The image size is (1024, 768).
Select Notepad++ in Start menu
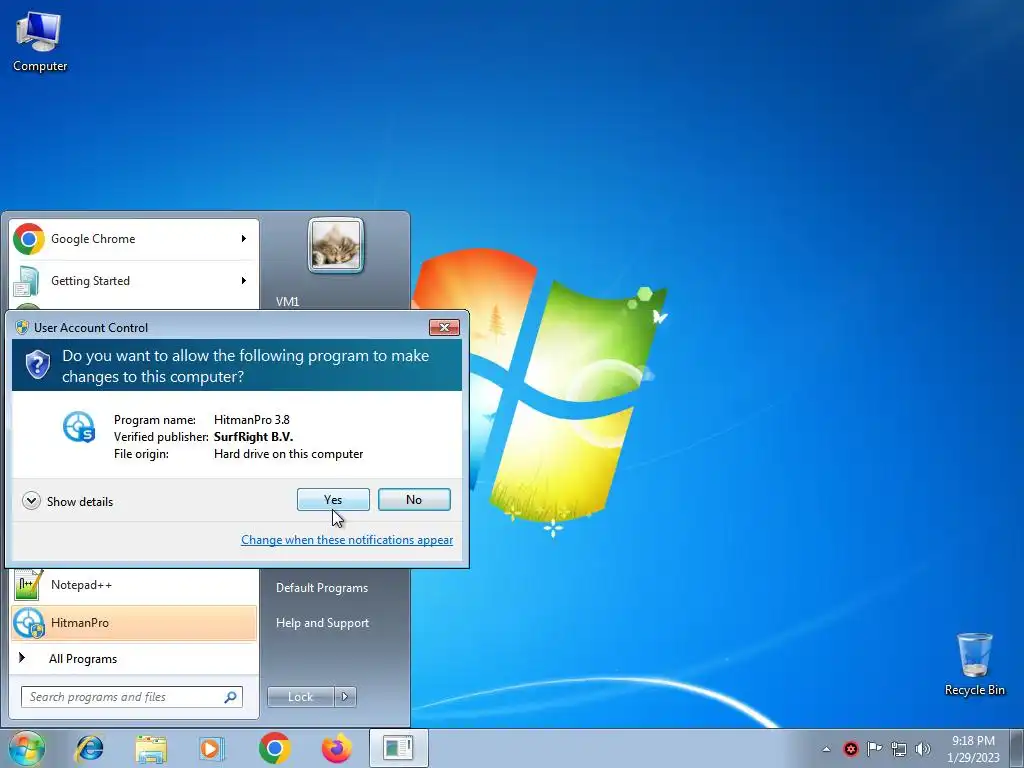click(x=134, y=585)
